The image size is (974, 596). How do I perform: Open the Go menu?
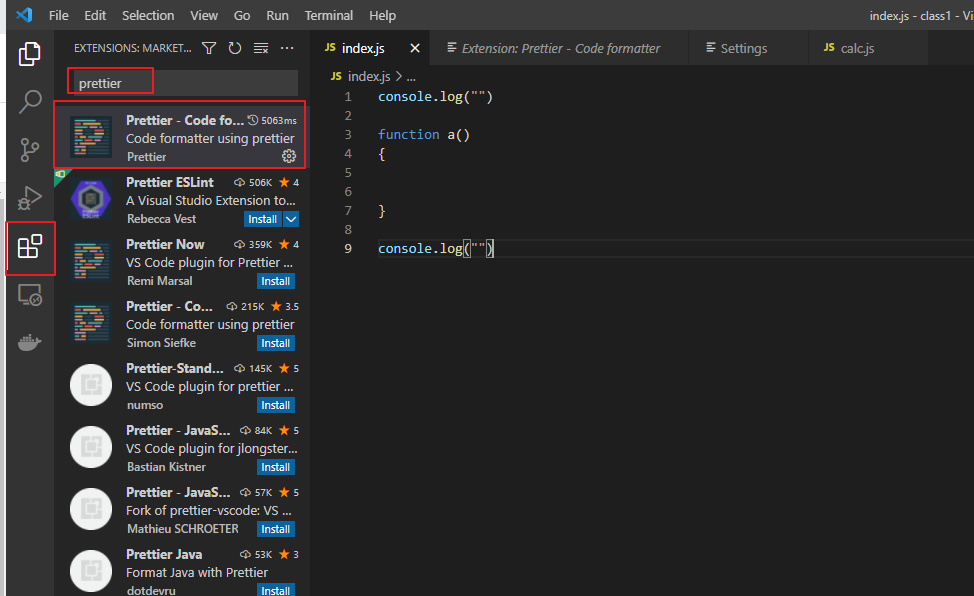click(242, 15)
